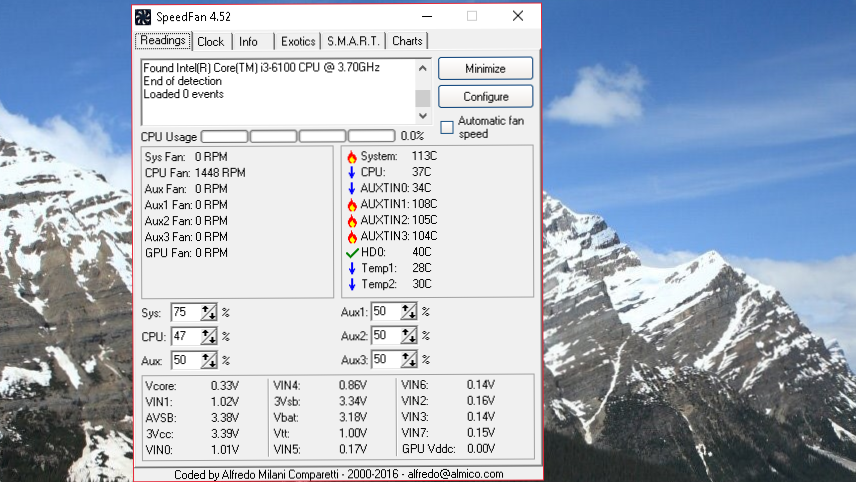Click the blue arrow icon beside Temp1
Image resolution: width=856 pixels, height=482 pixels.
pyautogui.click(x=352, y=269)
